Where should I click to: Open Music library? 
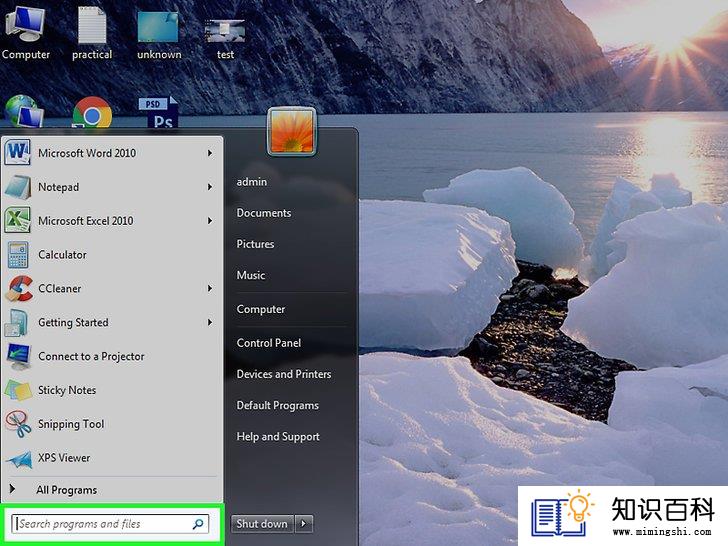point(251,275)
